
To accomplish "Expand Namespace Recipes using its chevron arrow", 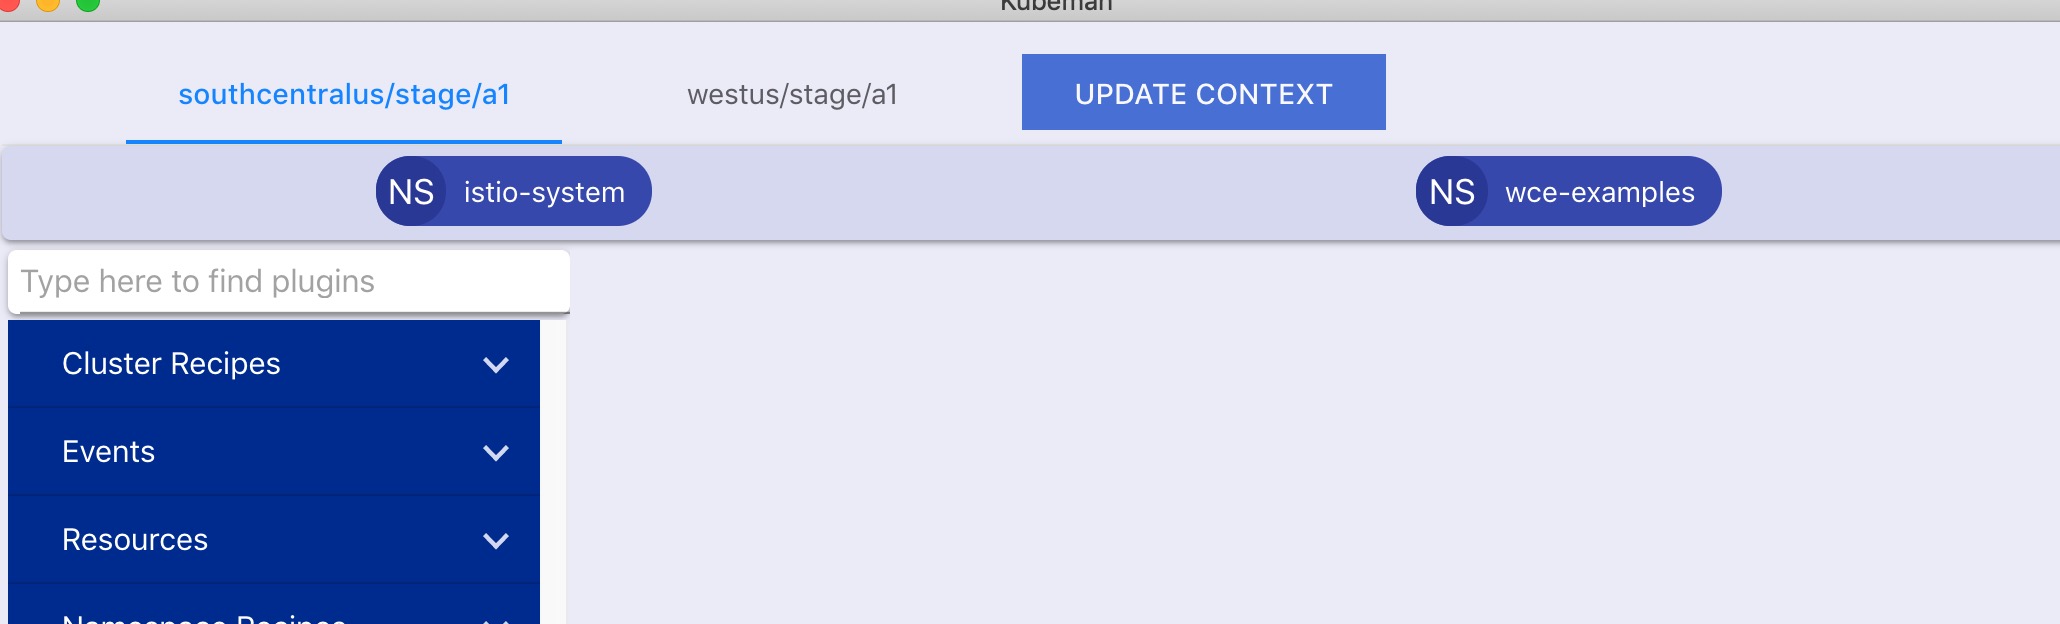I will click(496, 621).
